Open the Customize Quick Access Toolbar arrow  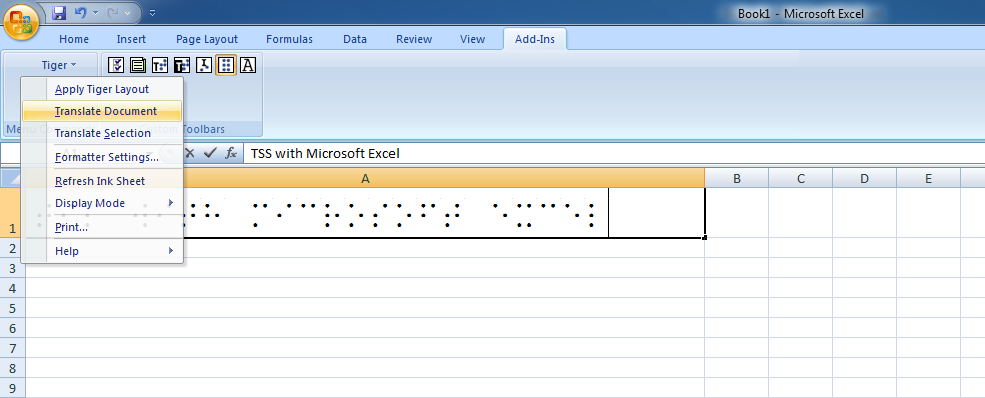[x=153, y=13]
